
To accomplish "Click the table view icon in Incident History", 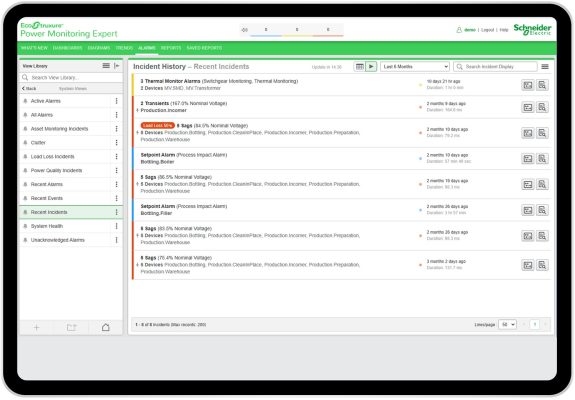I will click(360, 66).
